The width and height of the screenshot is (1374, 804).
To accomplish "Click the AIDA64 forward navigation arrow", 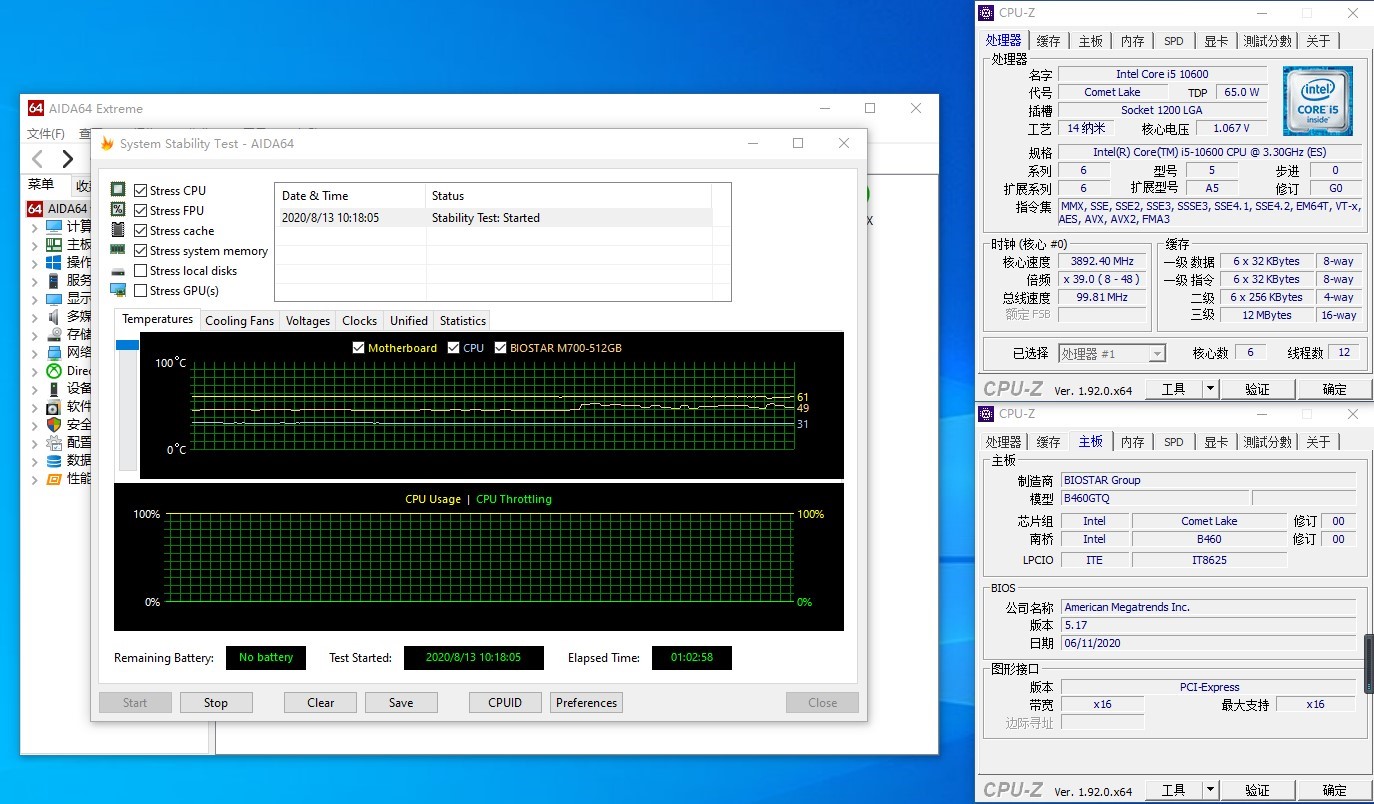I will tap(67, 159).
